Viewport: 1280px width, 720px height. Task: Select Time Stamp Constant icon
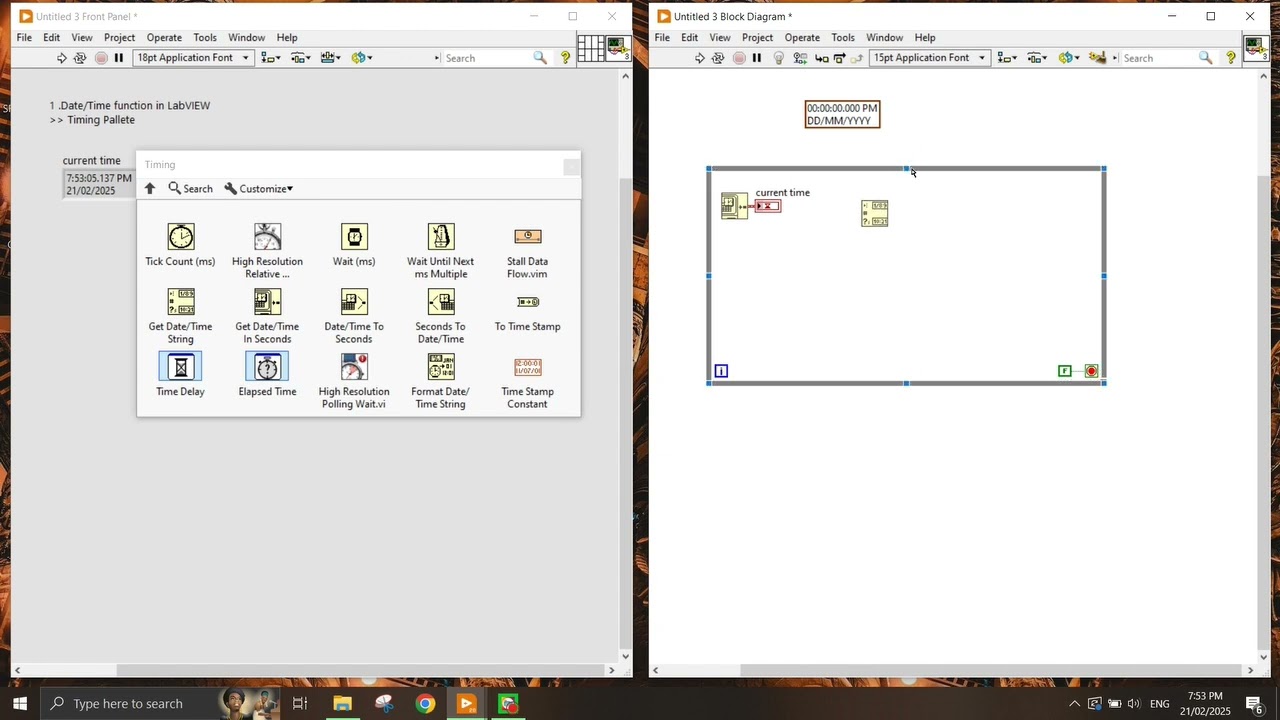[527, 367]
